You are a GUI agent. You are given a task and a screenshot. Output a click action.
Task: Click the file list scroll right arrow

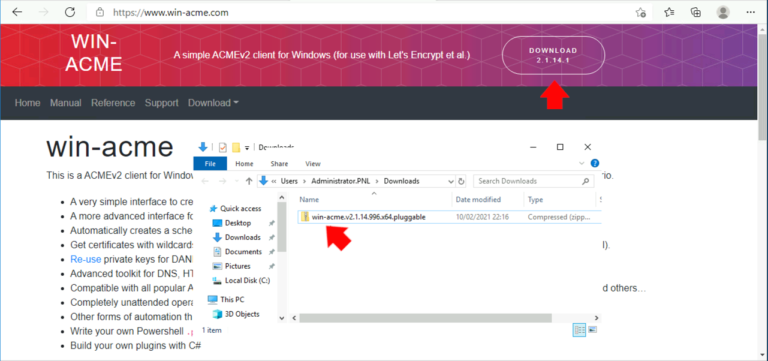click(x=597, y=318)
